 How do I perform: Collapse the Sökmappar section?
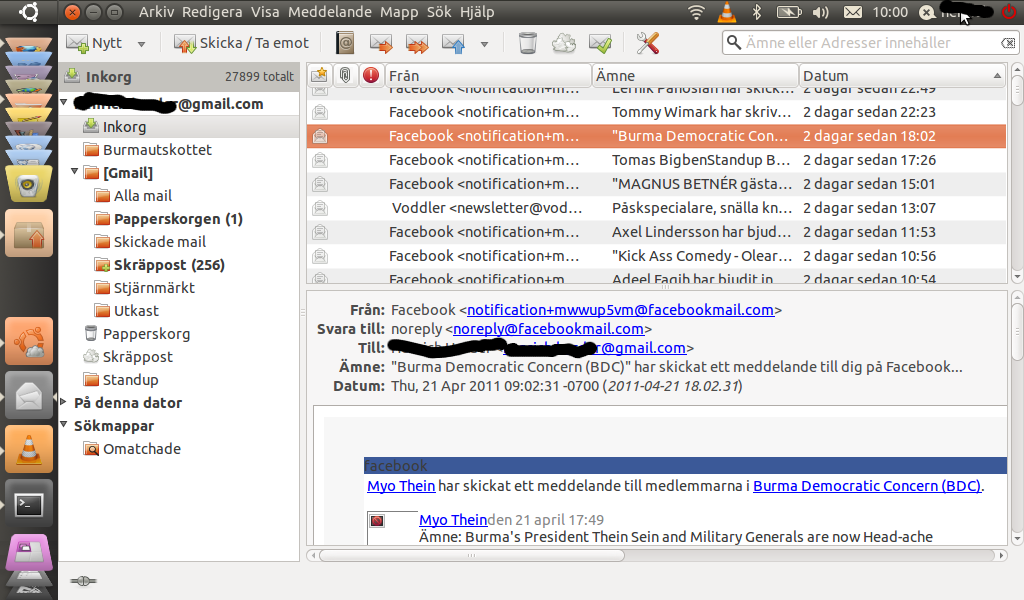(x=64, y=424)
